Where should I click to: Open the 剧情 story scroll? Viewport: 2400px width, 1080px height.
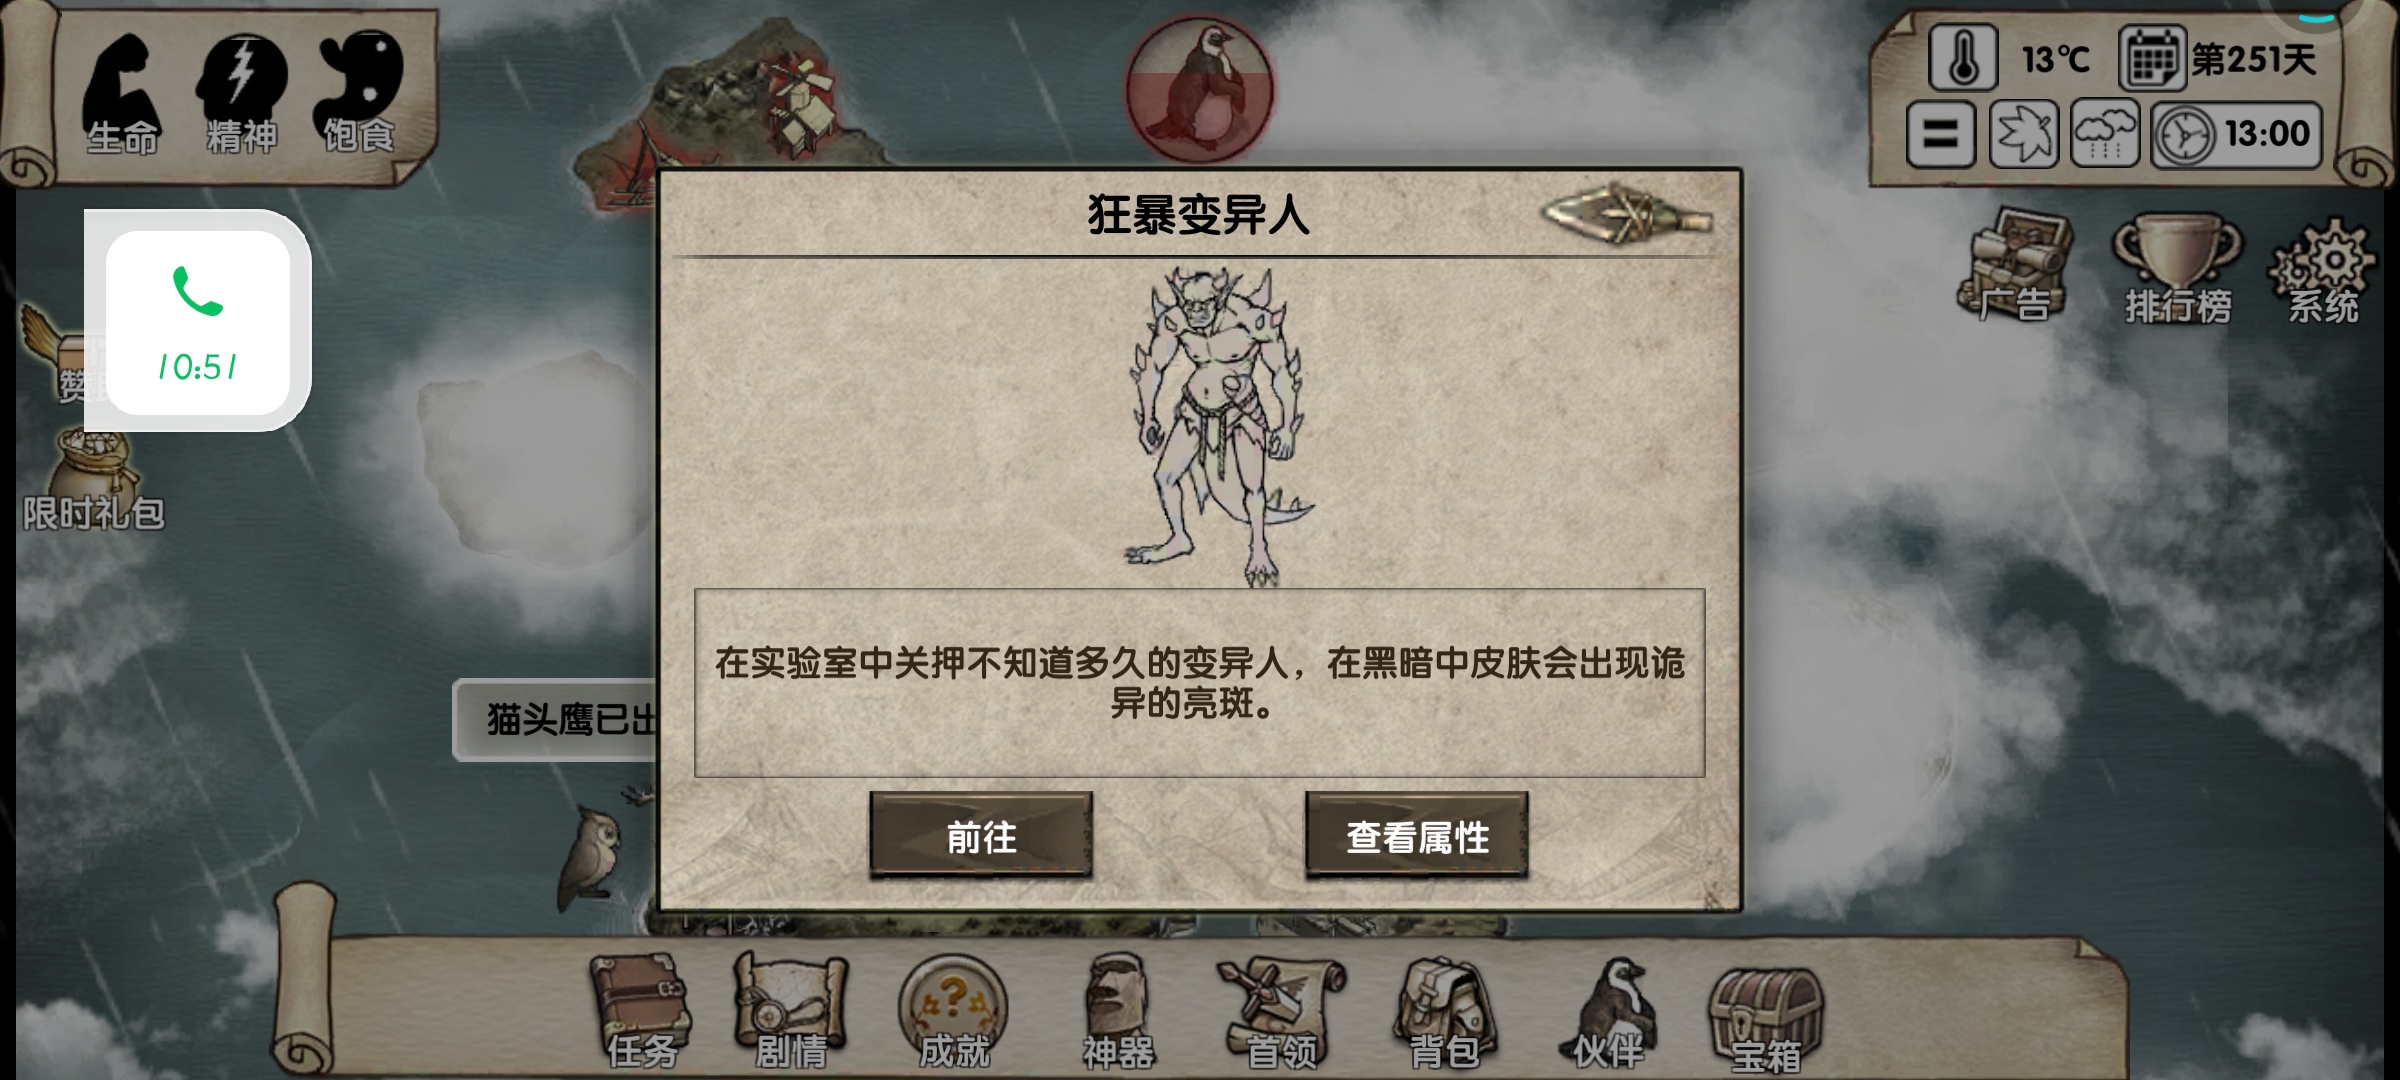(790, 1010)
